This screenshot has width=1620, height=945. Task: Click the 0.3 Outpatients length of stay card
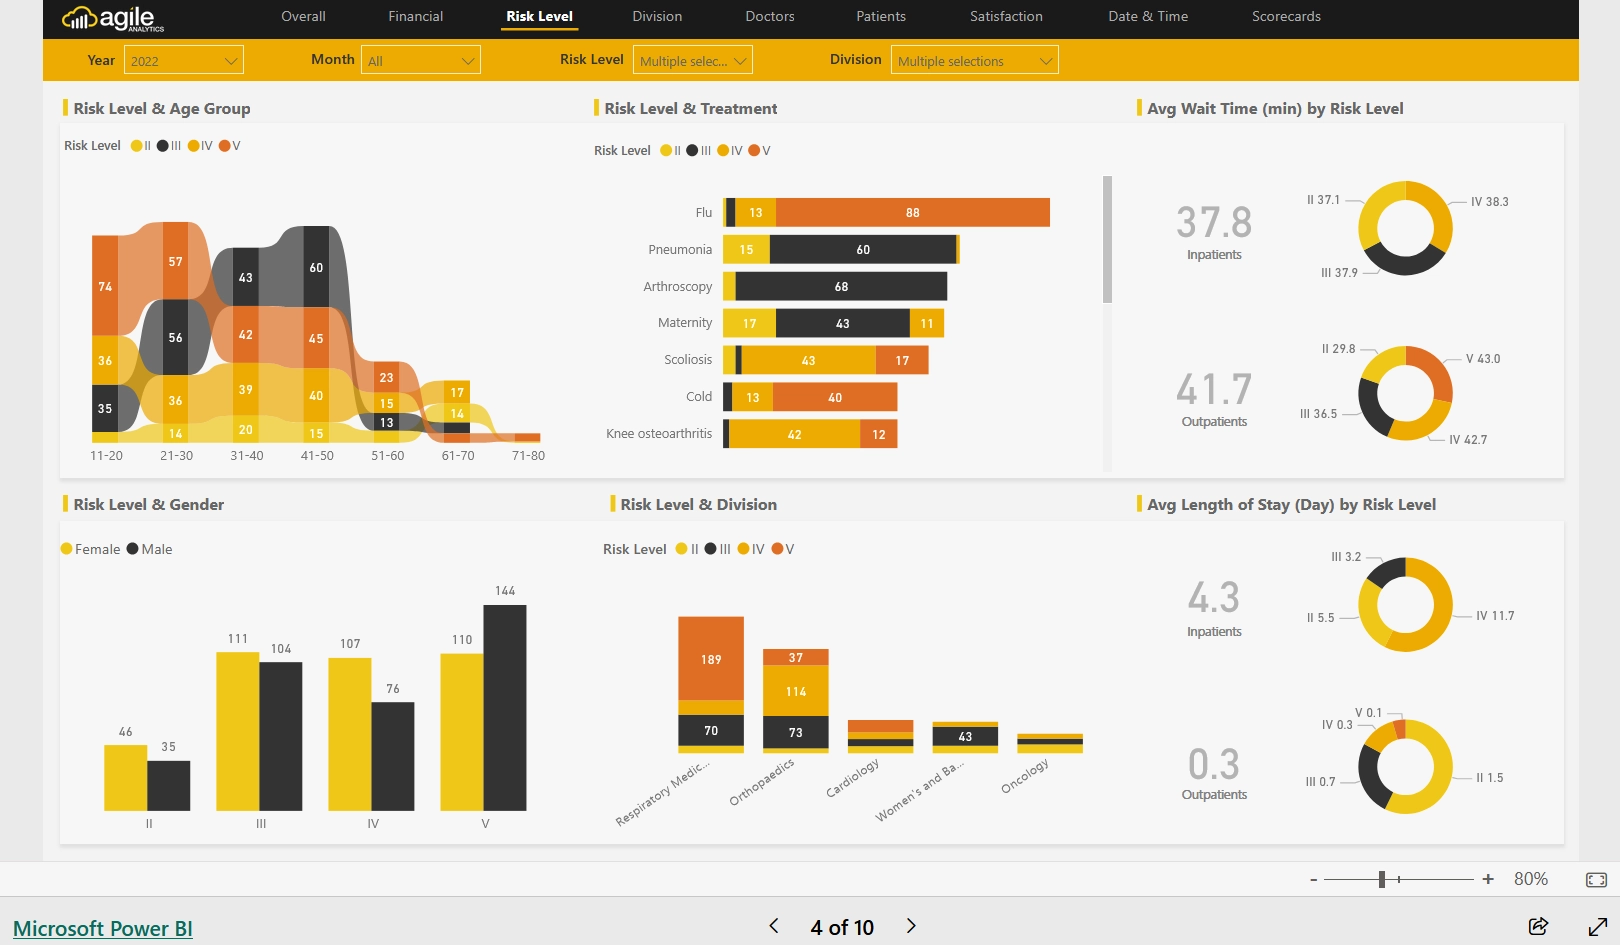click(x=1214, y=775)
